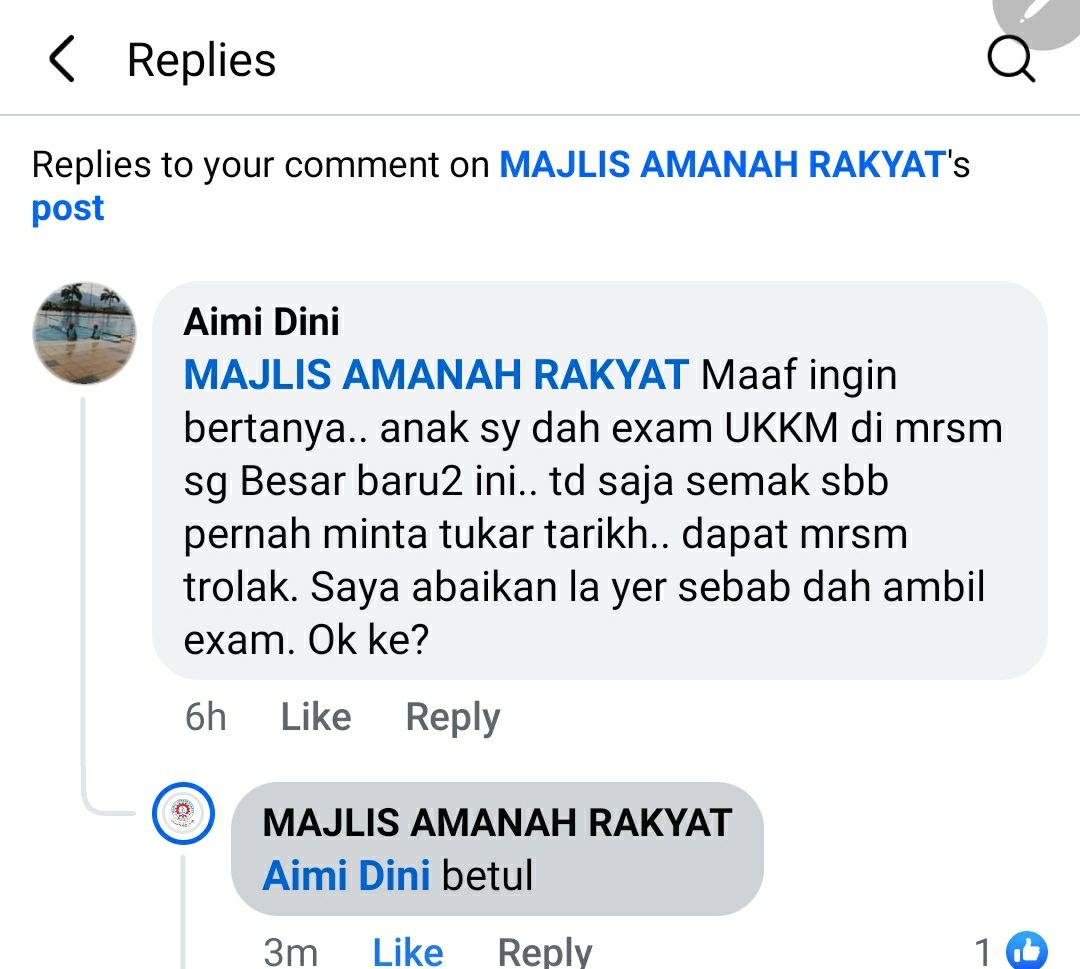Tap the blue thumbs-up reaction icon
Viewport: 1080px width, 969px height.
(x=1027, y=951)
